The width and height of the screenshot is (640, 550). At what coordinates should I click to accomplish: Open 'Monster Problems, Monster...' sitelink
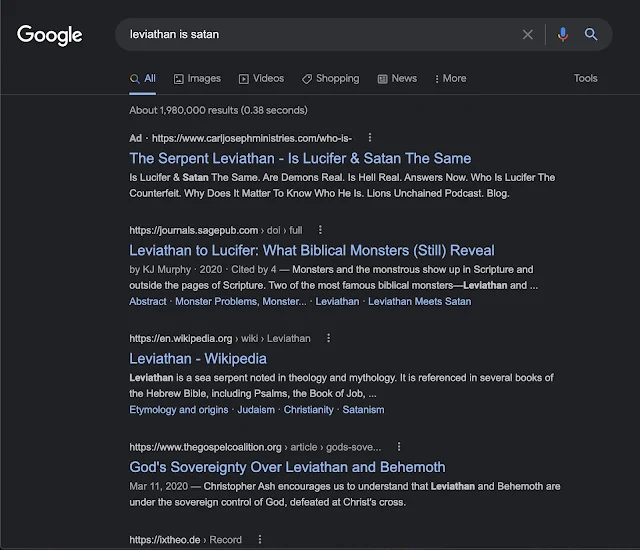(x=241, y=302)
